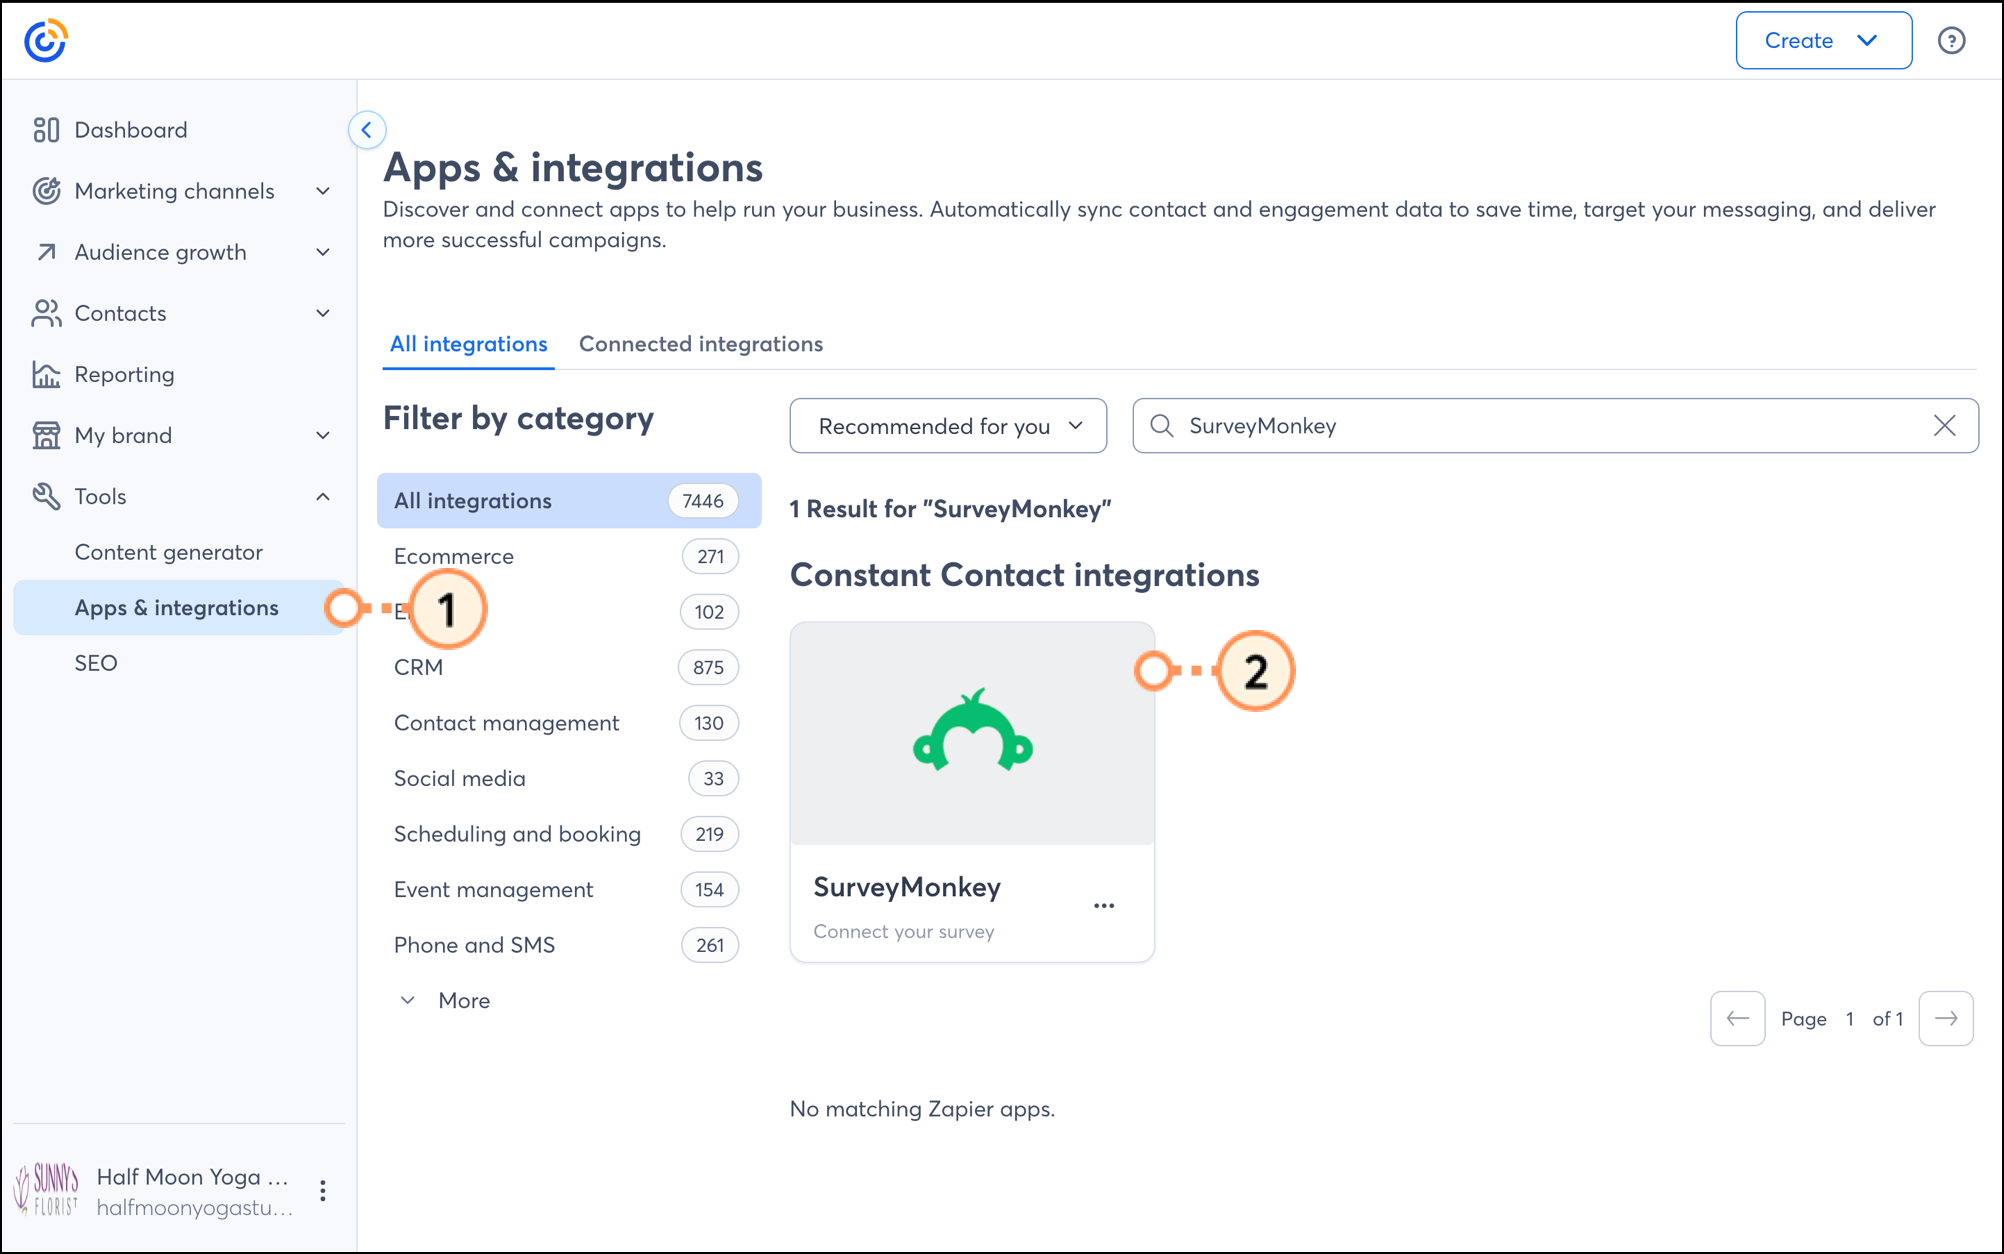Click the 875 count badge beside CRM

pos(708,667)
